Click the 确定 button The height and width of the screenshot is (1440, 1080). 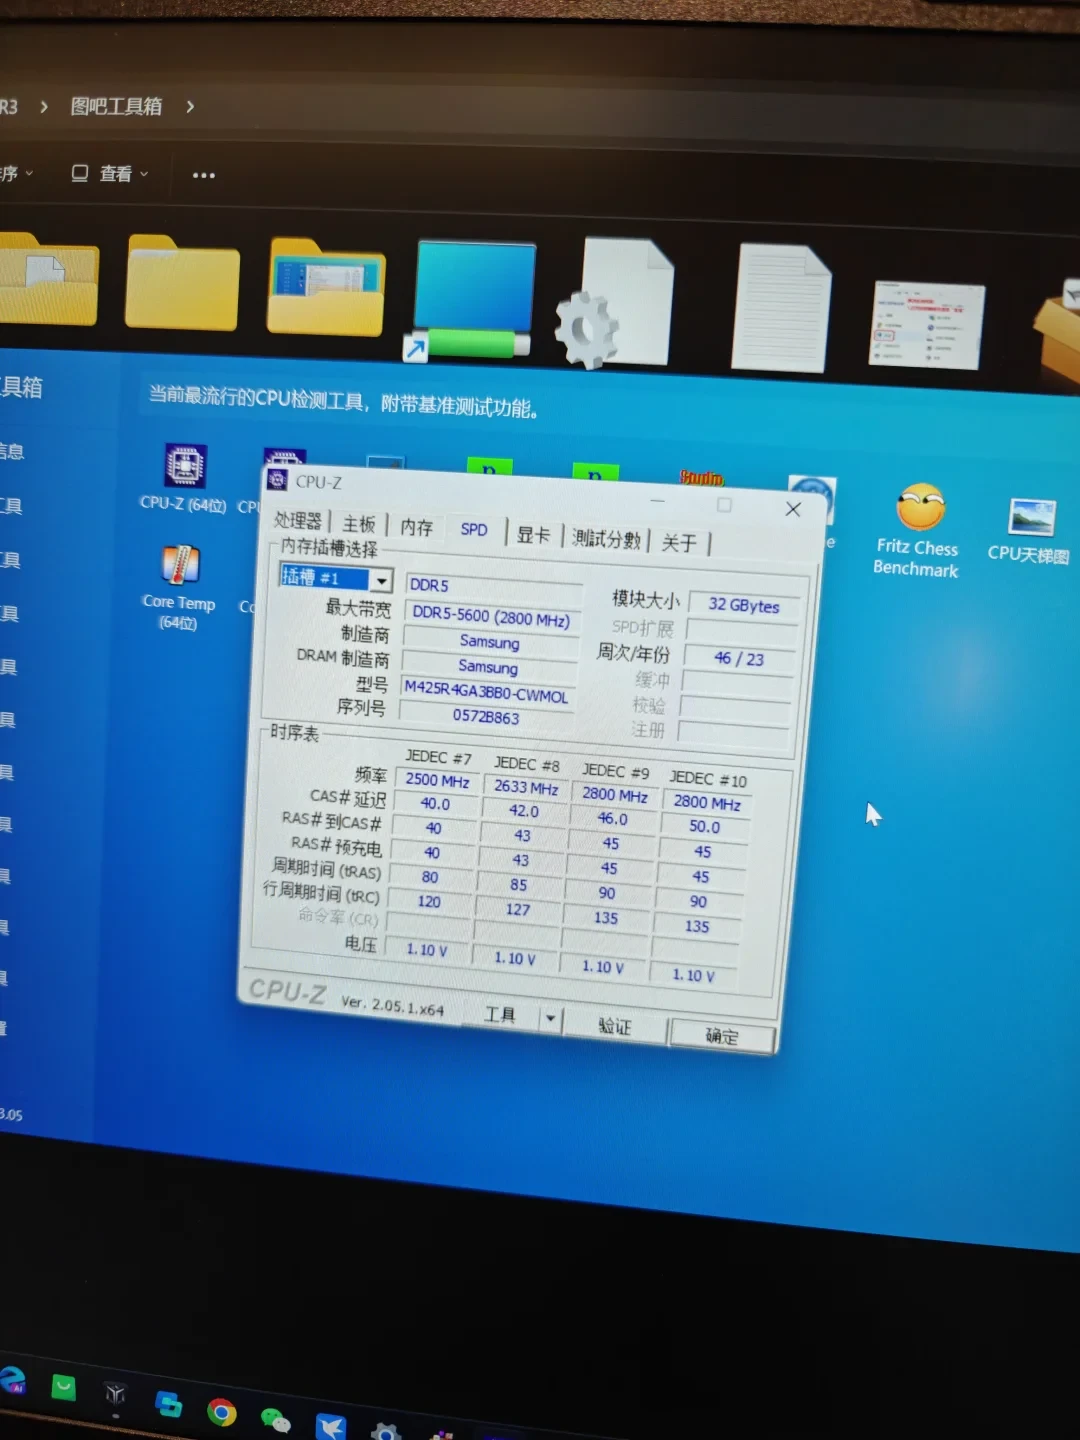pos(722,1036)
